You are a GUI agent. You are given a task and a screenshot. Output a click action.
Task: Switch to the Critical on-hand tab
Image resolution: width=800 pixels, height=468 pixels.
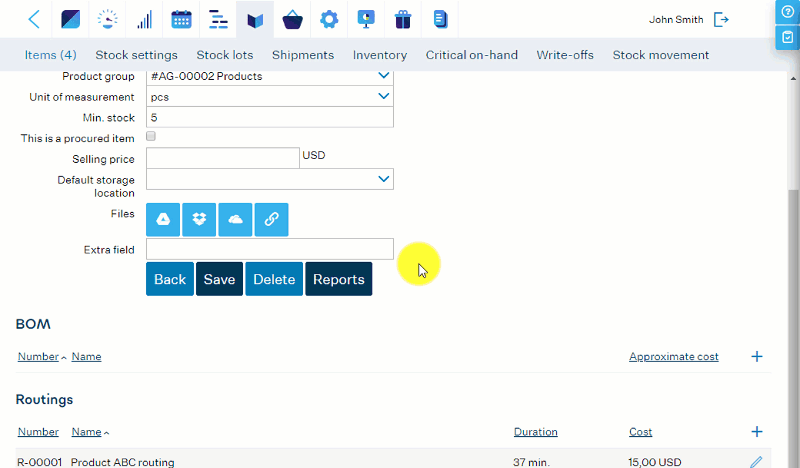[471, 55]
